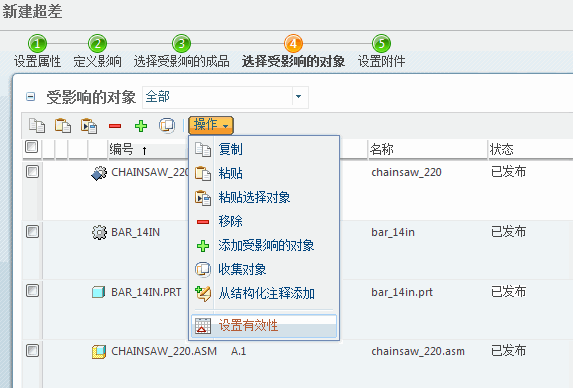Click the Collect objects icon in the toolbar
The width and height of the screenshot is (573, 388).
[x=167, y=126]
